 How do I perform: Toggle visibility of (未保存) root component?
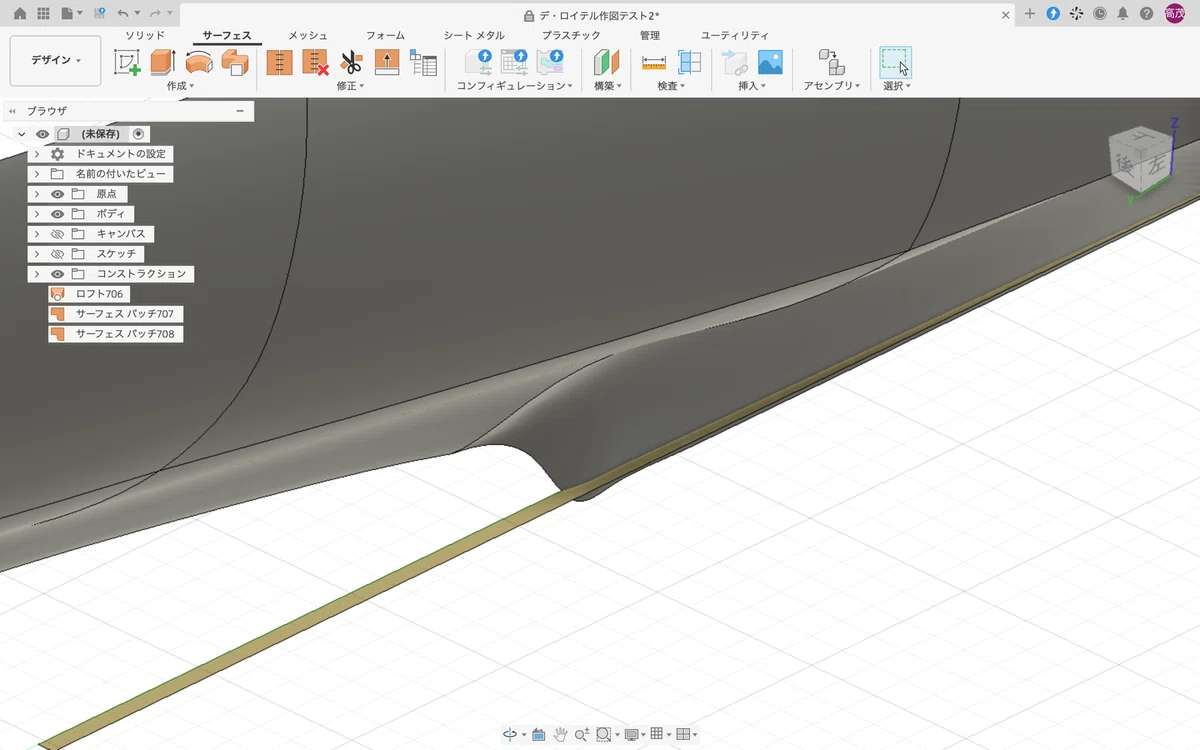tap(42, 134)
